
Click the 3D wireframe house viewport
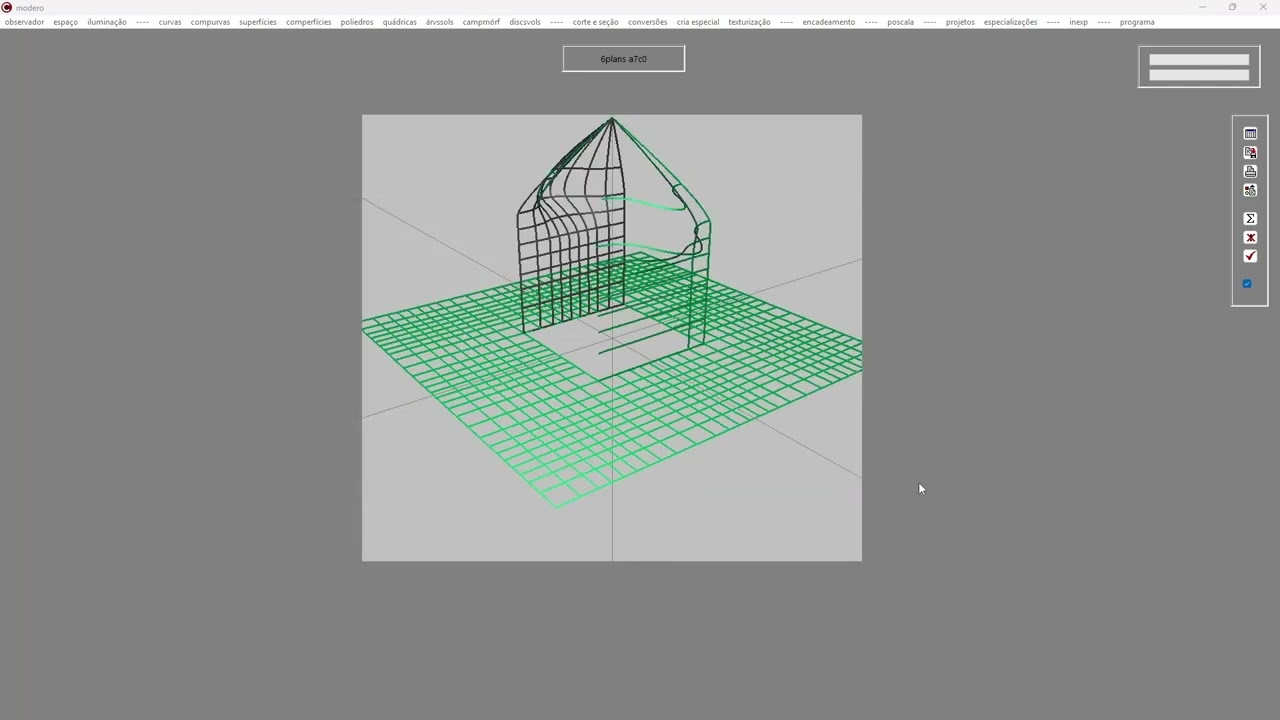(x=612, y=338)
